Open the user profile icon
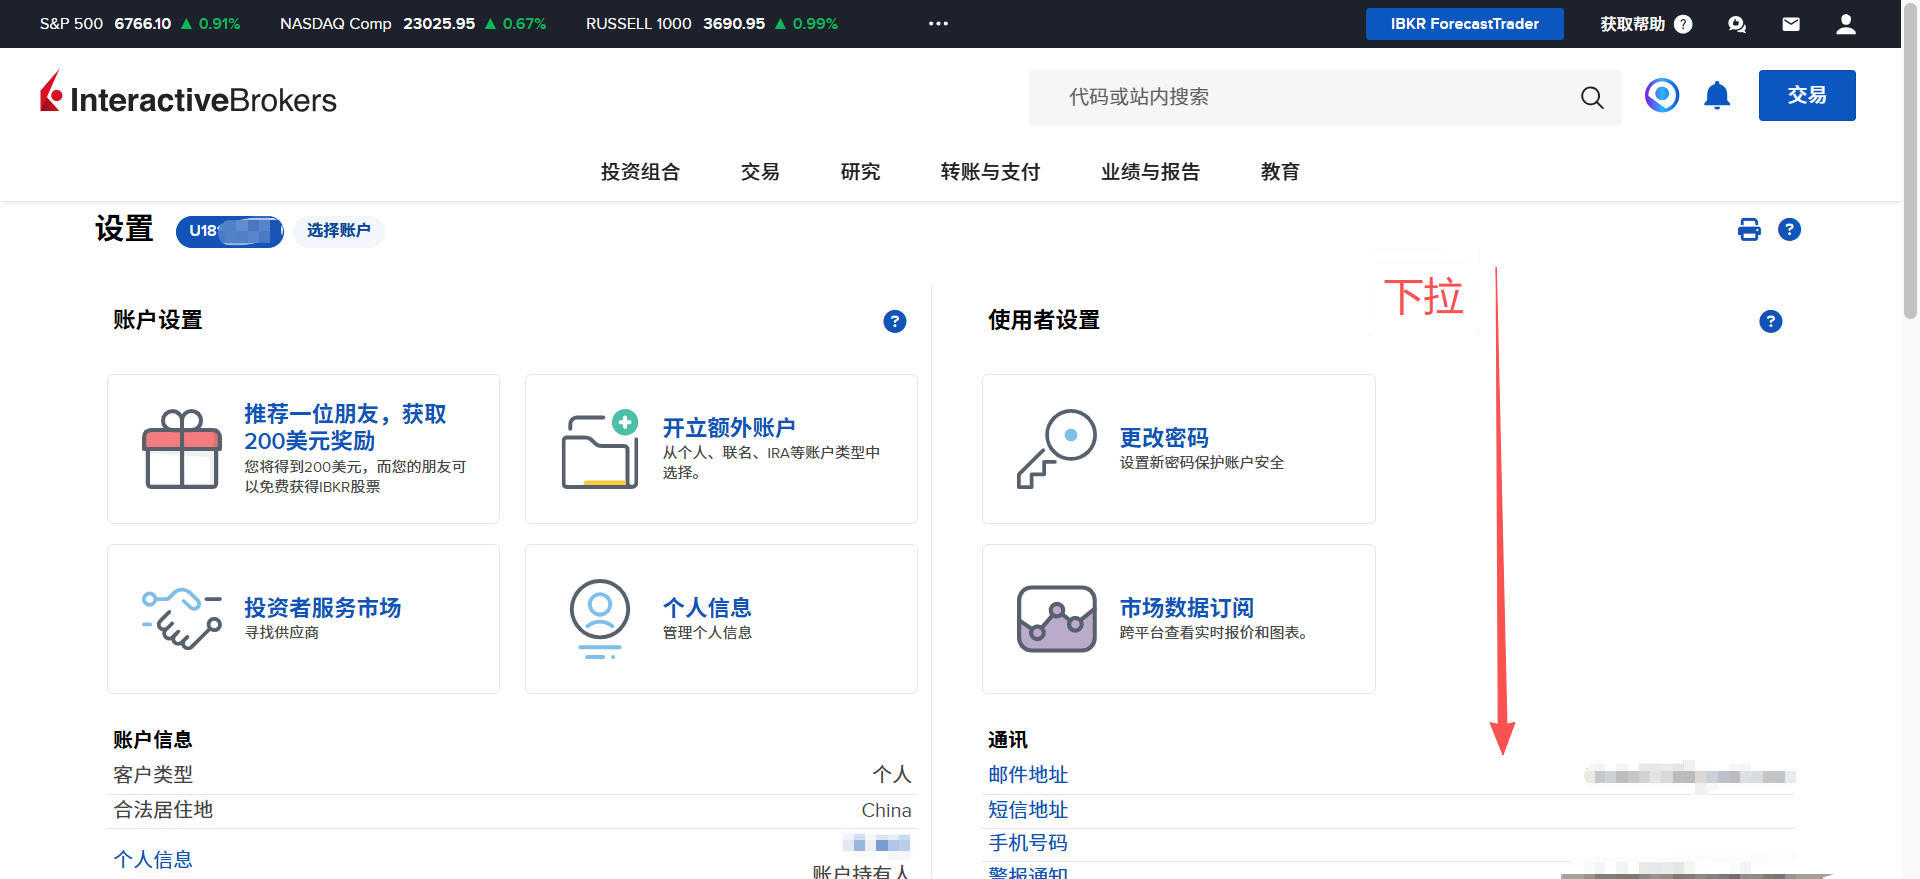The width and height of the screenshot is (1920, 879). (1846, 24)
